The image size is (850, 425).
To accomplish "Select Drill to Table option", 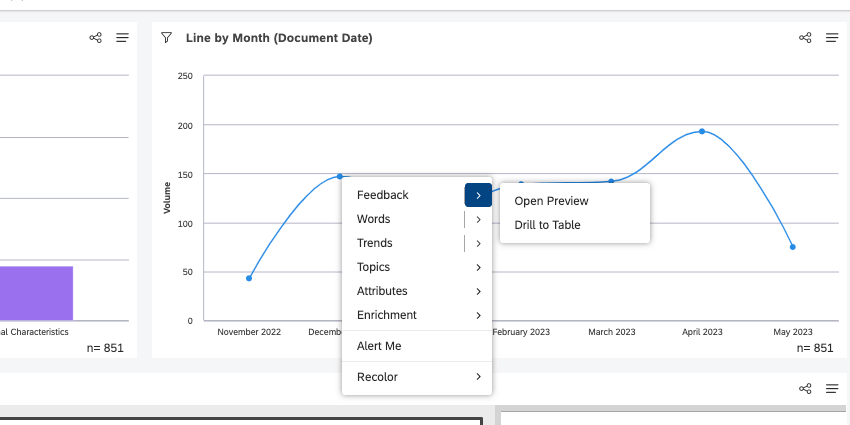I will pyautogui.click(x=547, y=225).
